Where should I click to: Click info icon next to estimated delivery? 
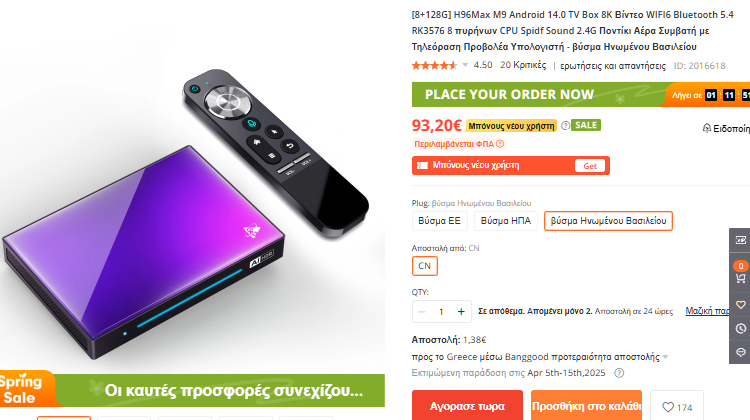click(x=619, y=373)
